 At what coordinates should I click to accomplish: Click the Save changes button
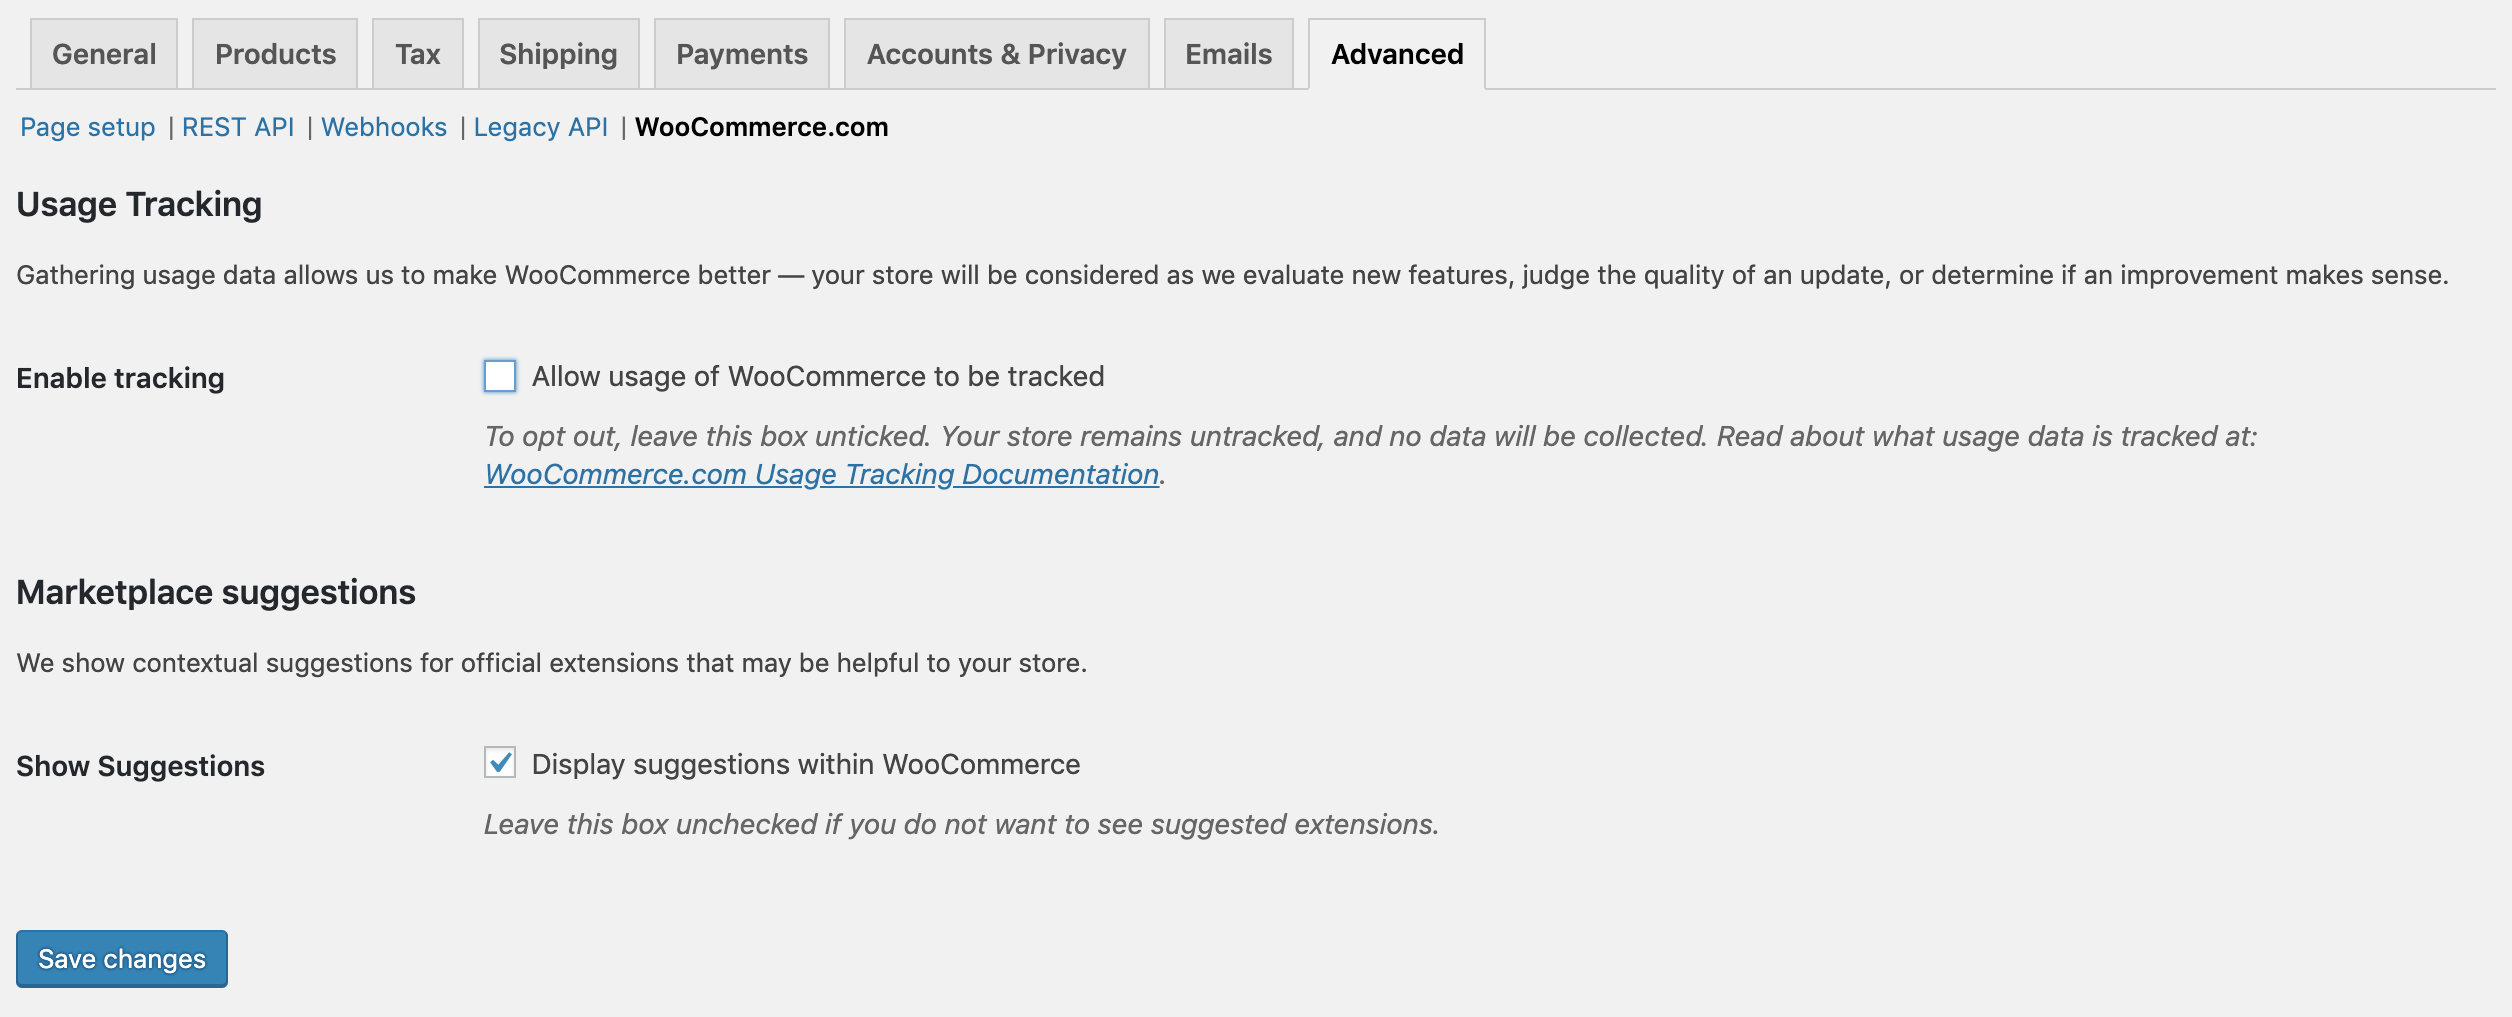121,958
